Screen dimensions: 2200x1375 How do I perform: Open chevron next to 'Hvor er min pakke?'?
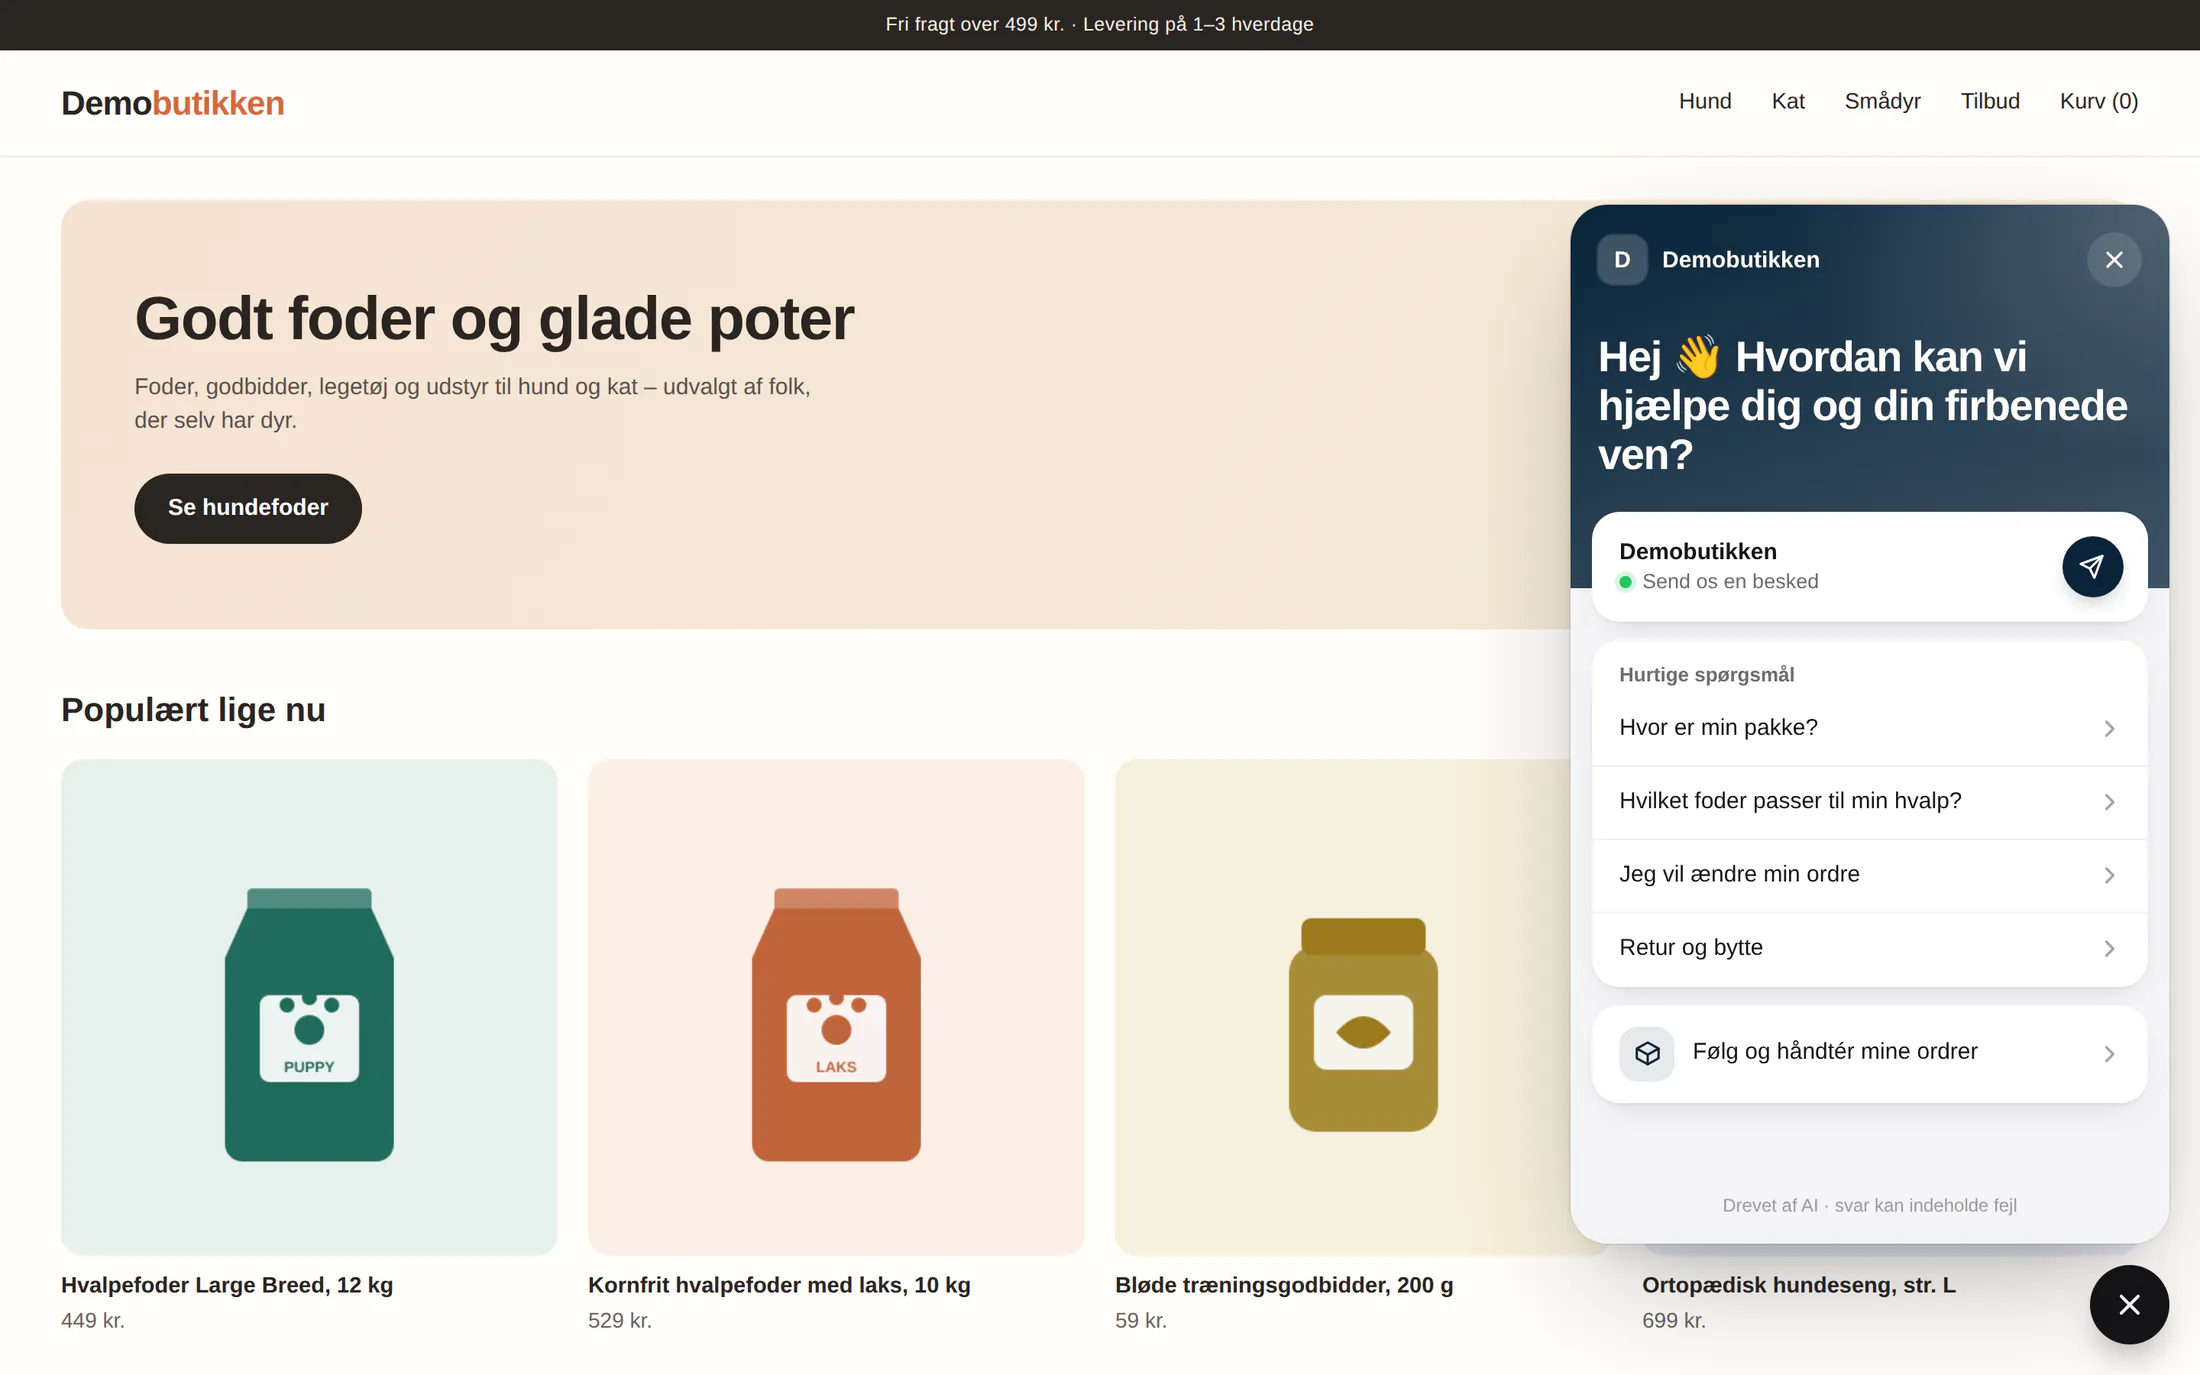click(2109, 729)
